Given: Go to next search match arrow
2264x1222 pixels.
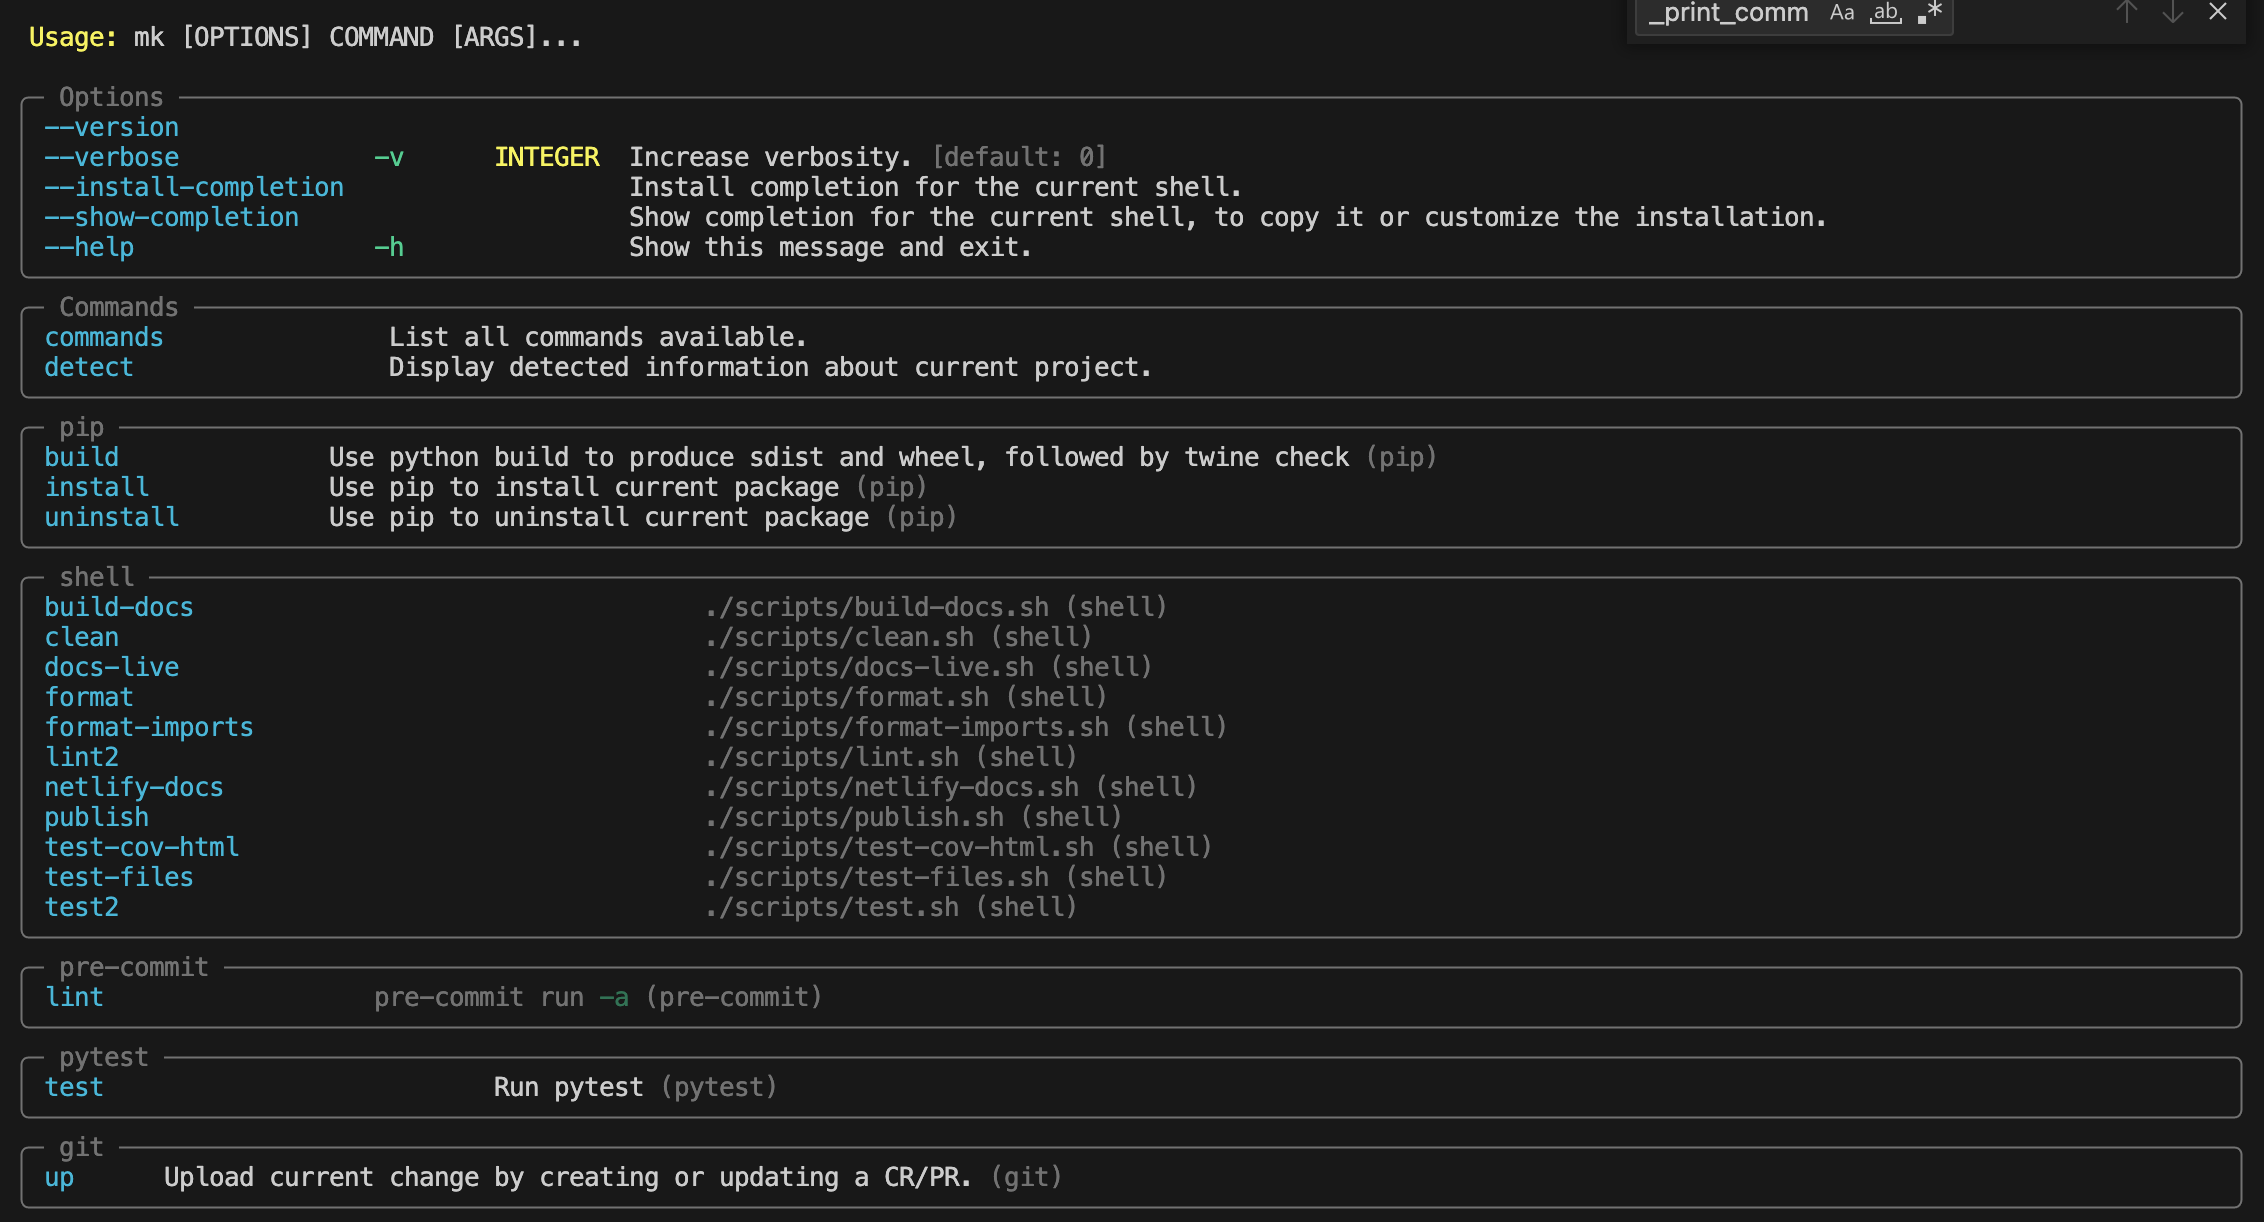Looking at the screenshot, I should tap(2172, 12).
